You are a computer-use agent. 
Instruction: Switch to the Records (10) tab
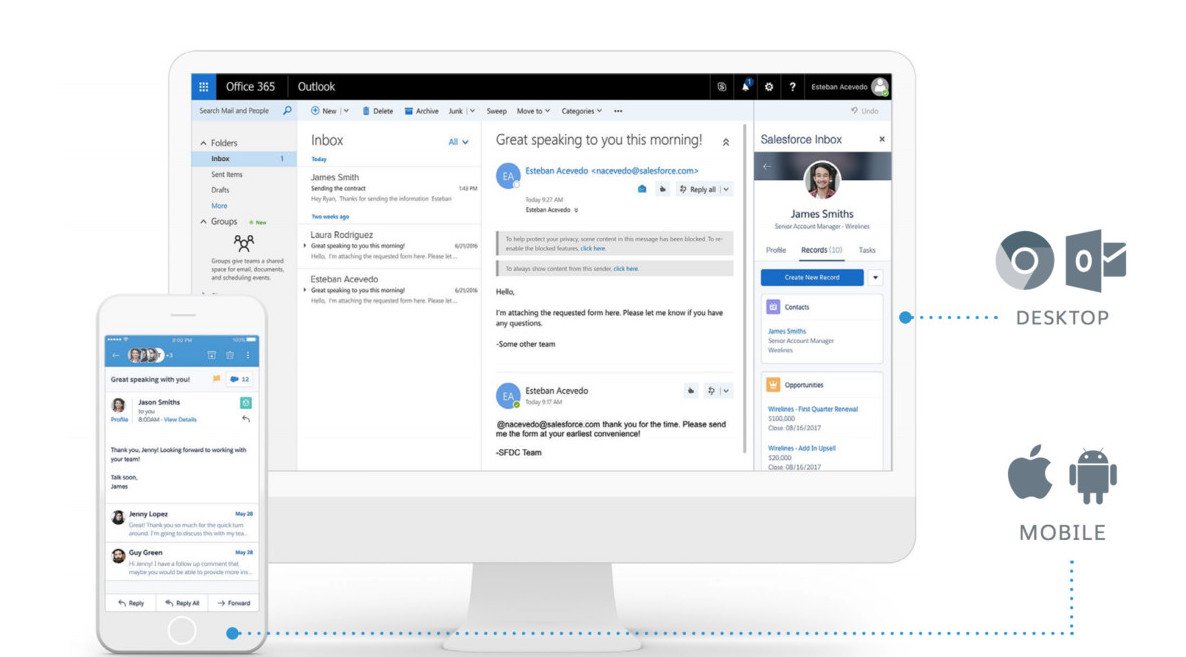821,249
